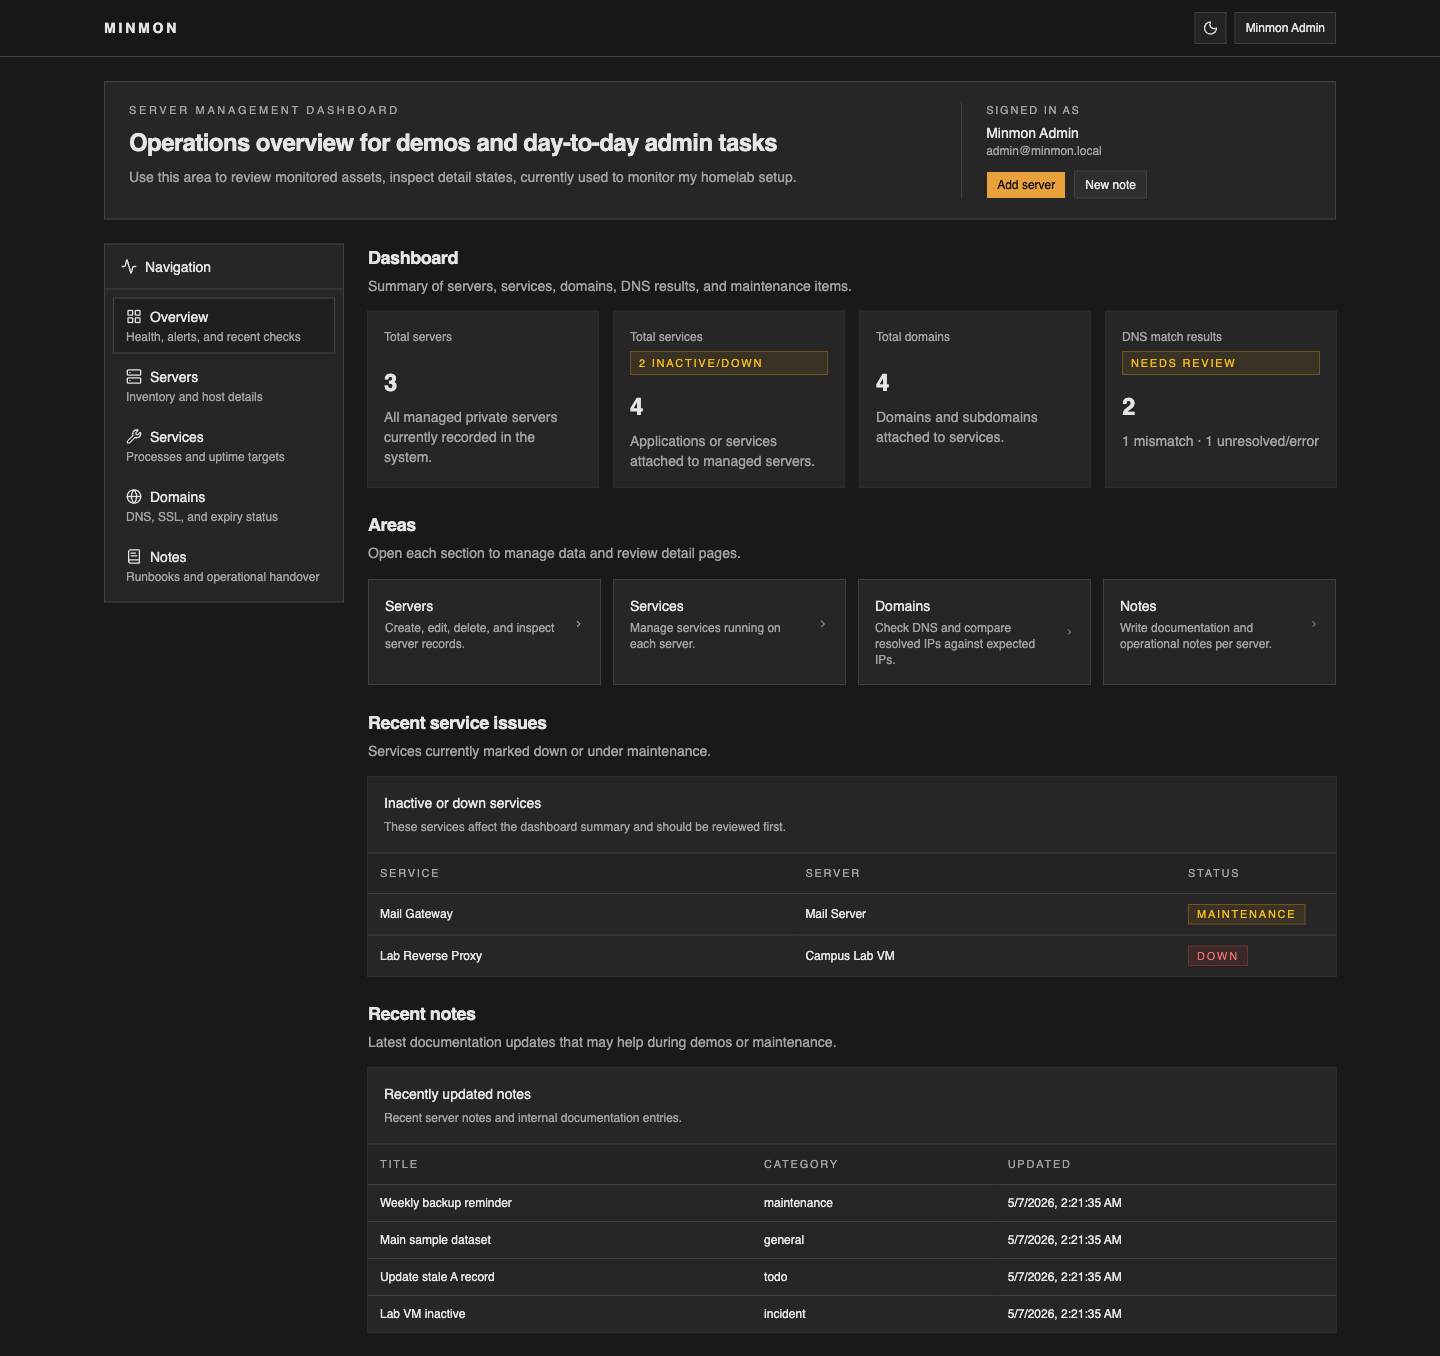Open the Servers area card

484,632
